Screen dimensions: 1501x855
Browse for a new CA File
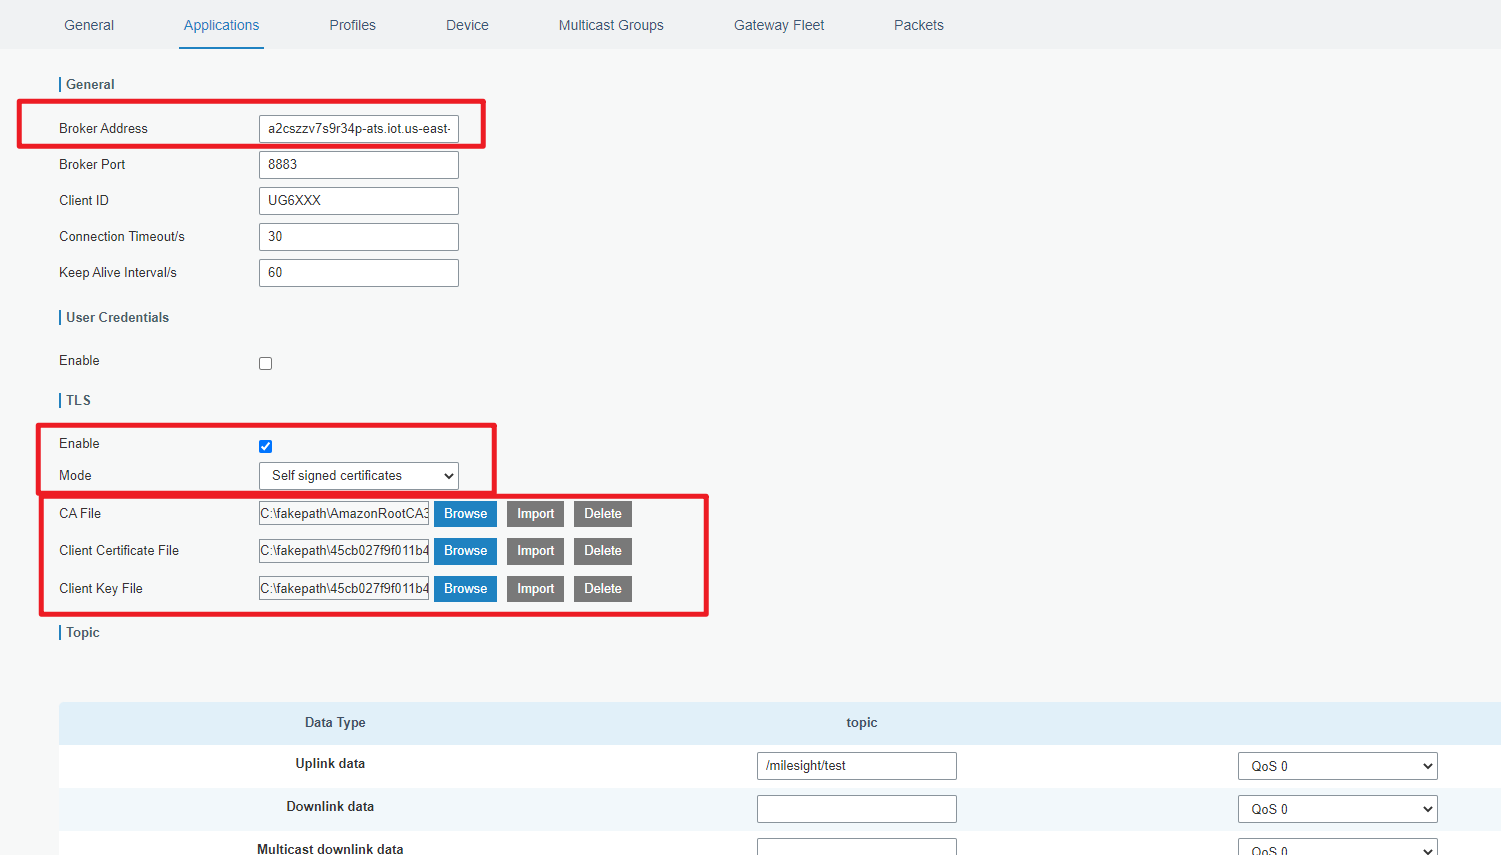(465, 513)
